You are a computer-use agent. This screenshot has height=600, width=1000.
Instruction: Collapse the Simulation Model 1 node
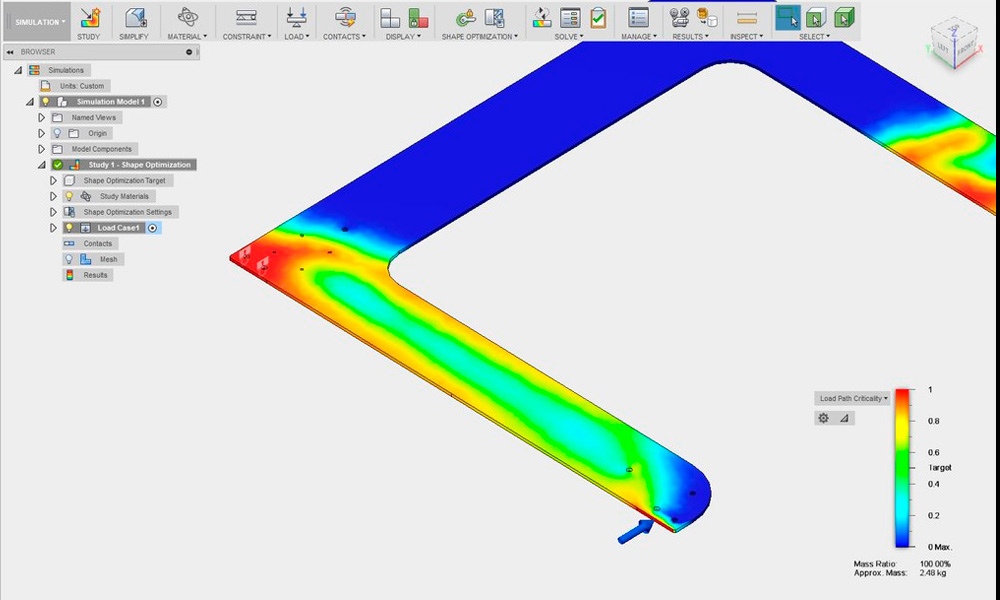click(30, 101)
